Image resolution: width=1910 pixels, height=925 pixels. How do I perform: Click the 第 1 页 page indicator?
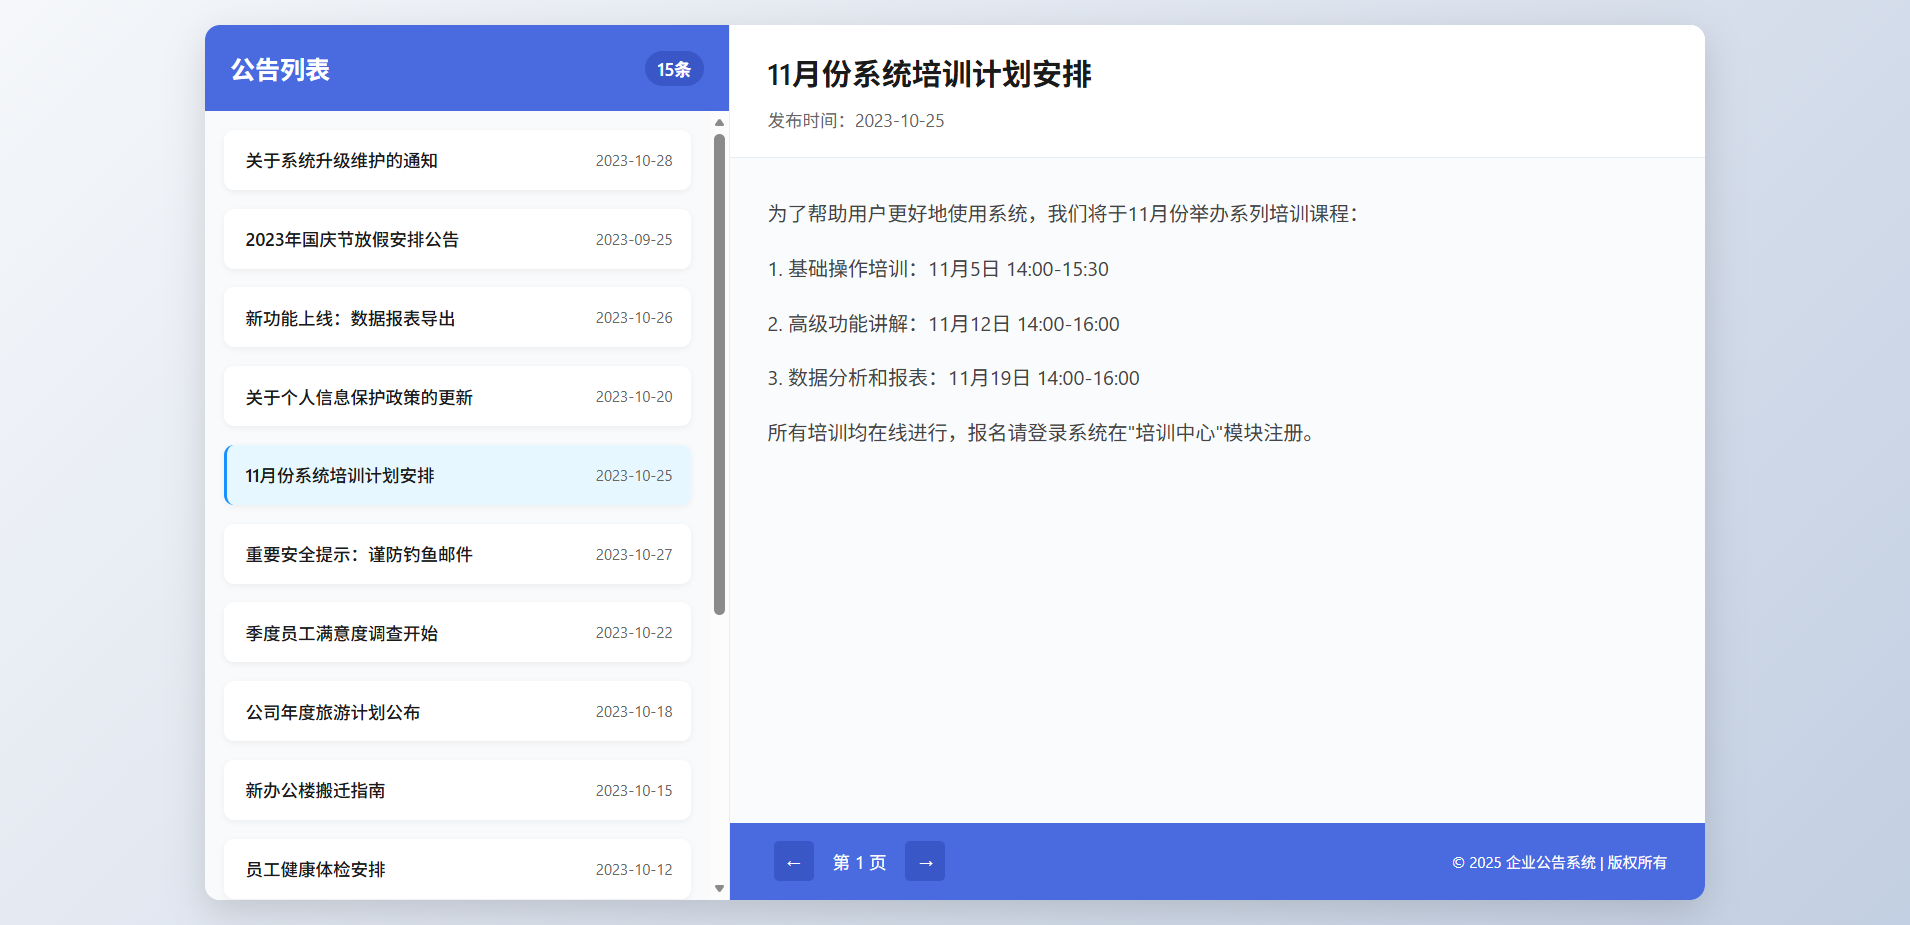858,861
